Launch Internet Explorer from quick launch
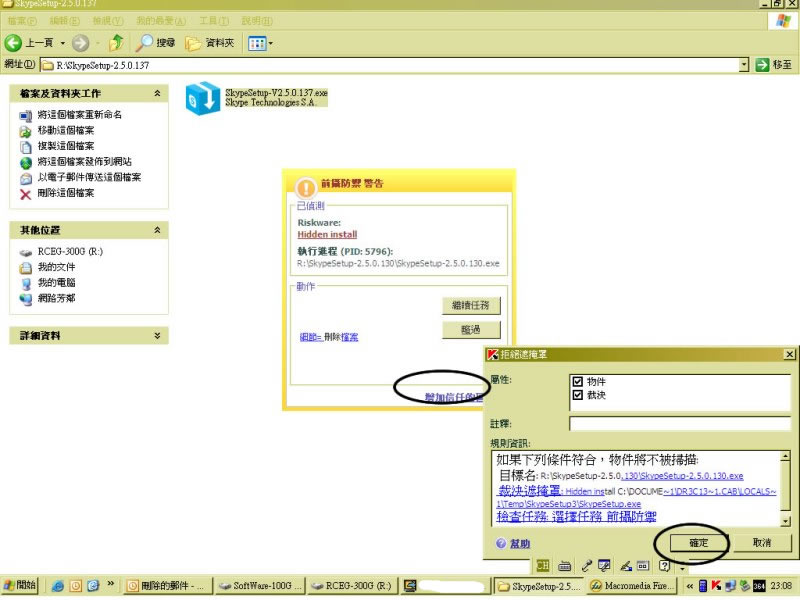 pos(58,586)
